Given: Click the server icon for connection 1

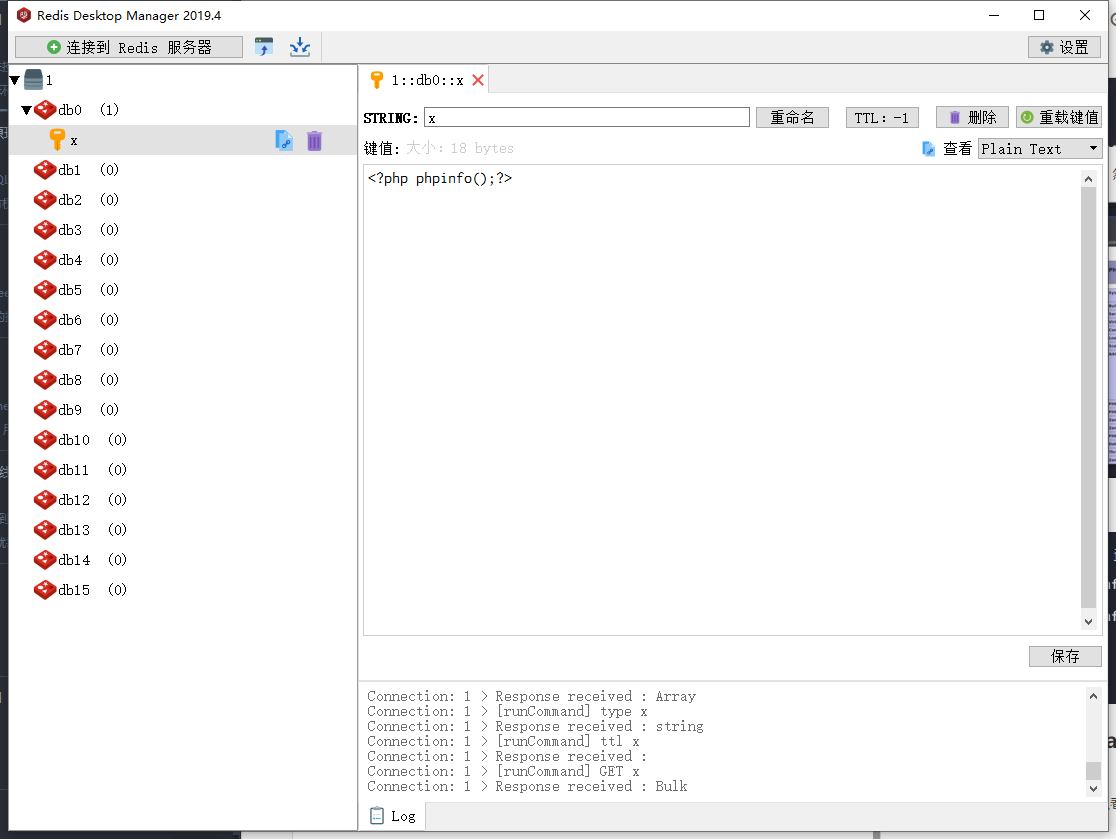Looking at the screenshot, I should [x=33, y=80].
